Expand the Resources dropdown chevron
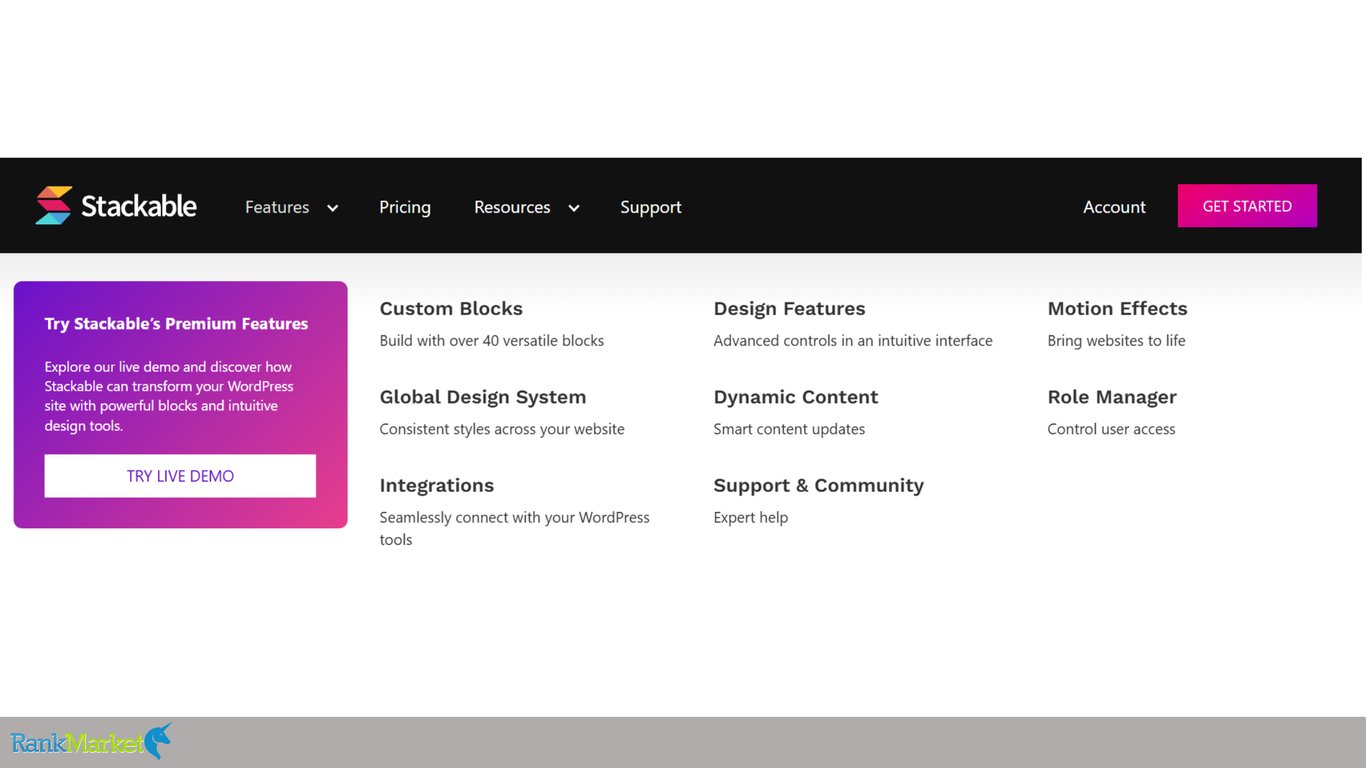The height and width of the screenshot is (768, 1366). (x=573, y=208)
